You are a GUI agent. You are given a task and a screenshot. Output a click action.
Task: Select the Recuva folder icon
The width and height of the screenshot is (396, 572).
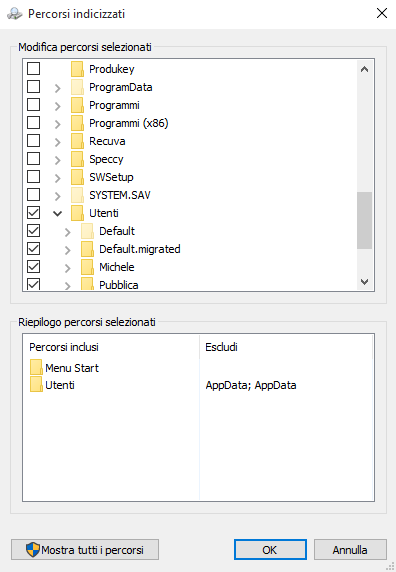77,141
